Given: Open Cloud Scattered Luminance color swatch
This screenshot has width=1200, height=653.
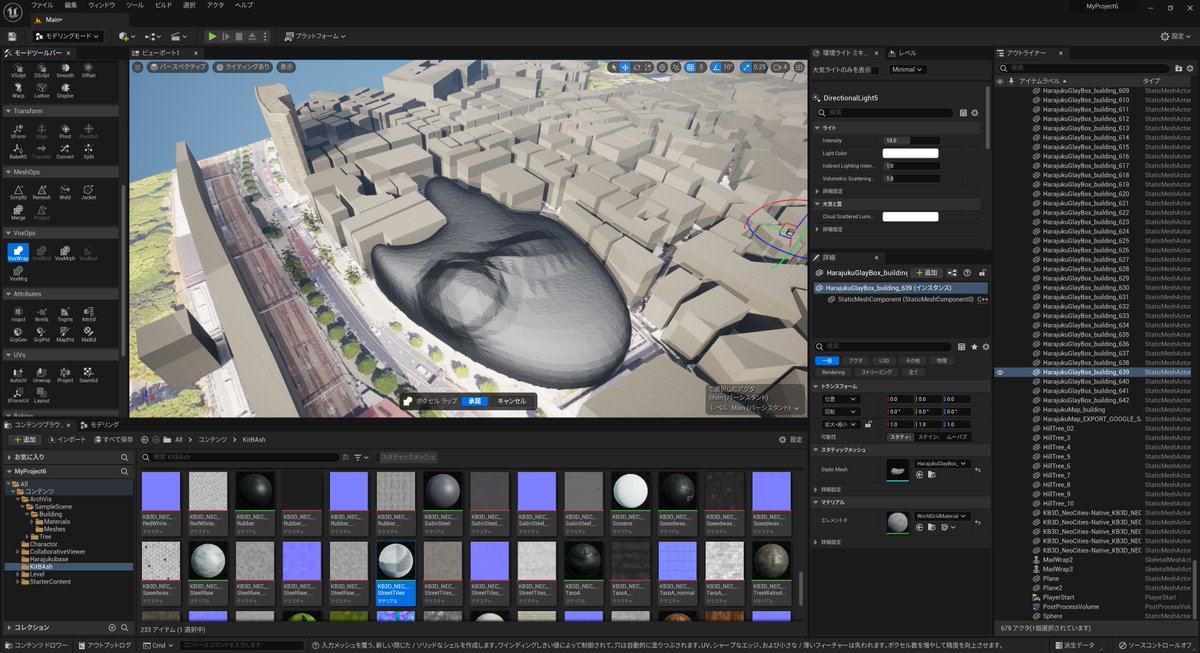Looking at the screenshot, I should (910, 216).
